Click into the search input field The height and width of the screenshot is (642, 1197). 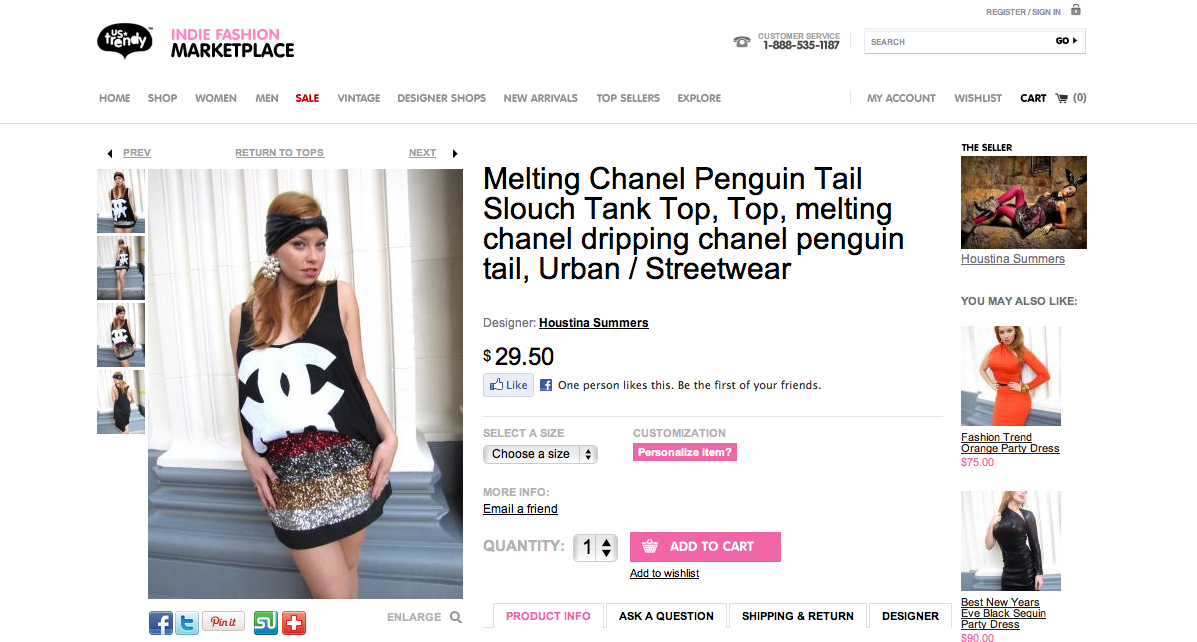[955, 42]
